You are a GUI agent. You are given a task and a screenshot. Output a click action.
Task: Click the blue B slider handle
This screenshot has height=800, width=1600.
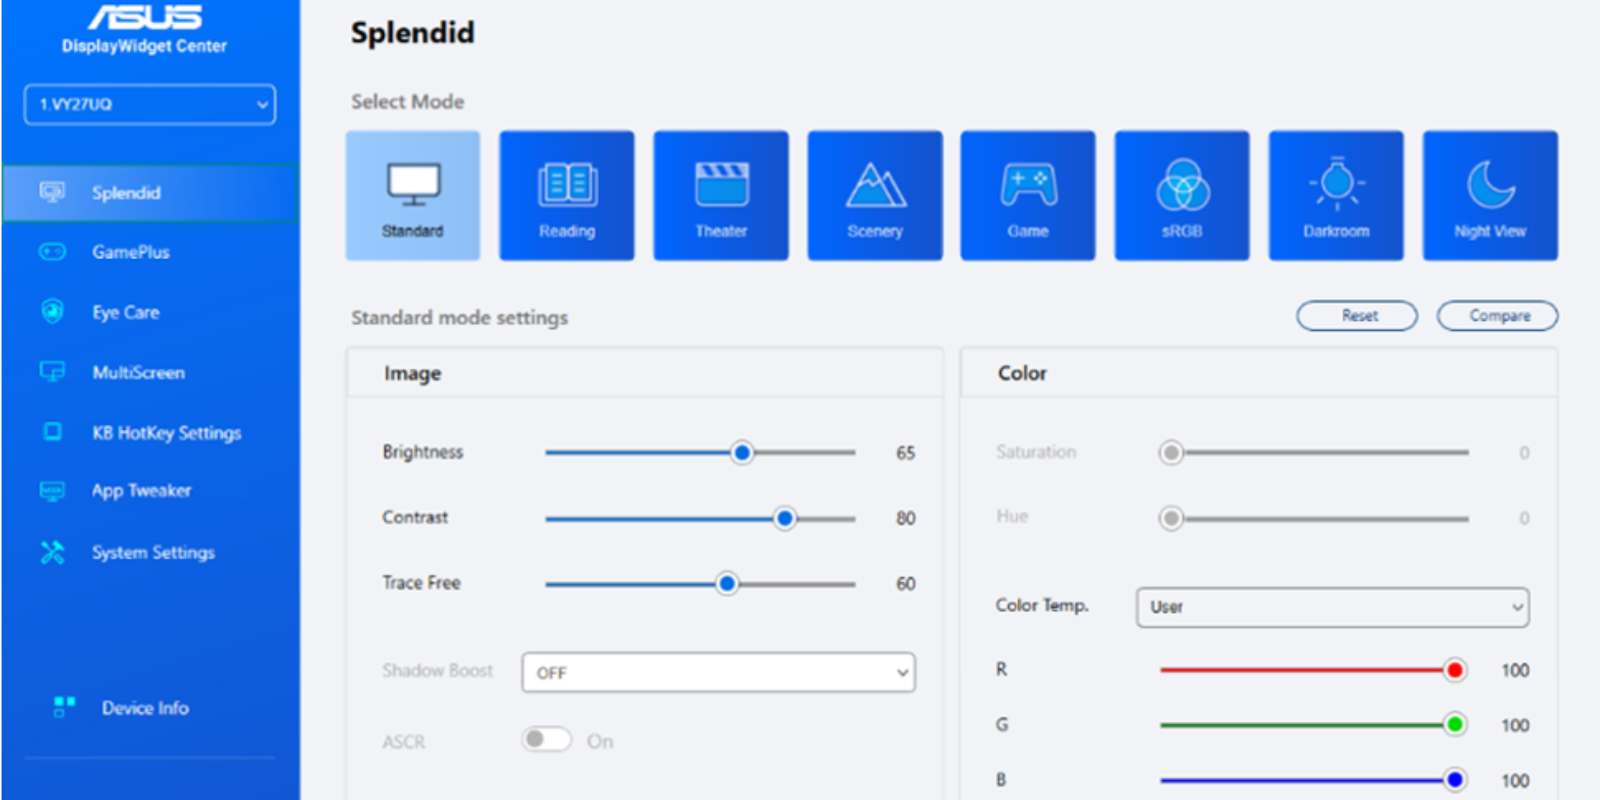tap(1455, 780)
